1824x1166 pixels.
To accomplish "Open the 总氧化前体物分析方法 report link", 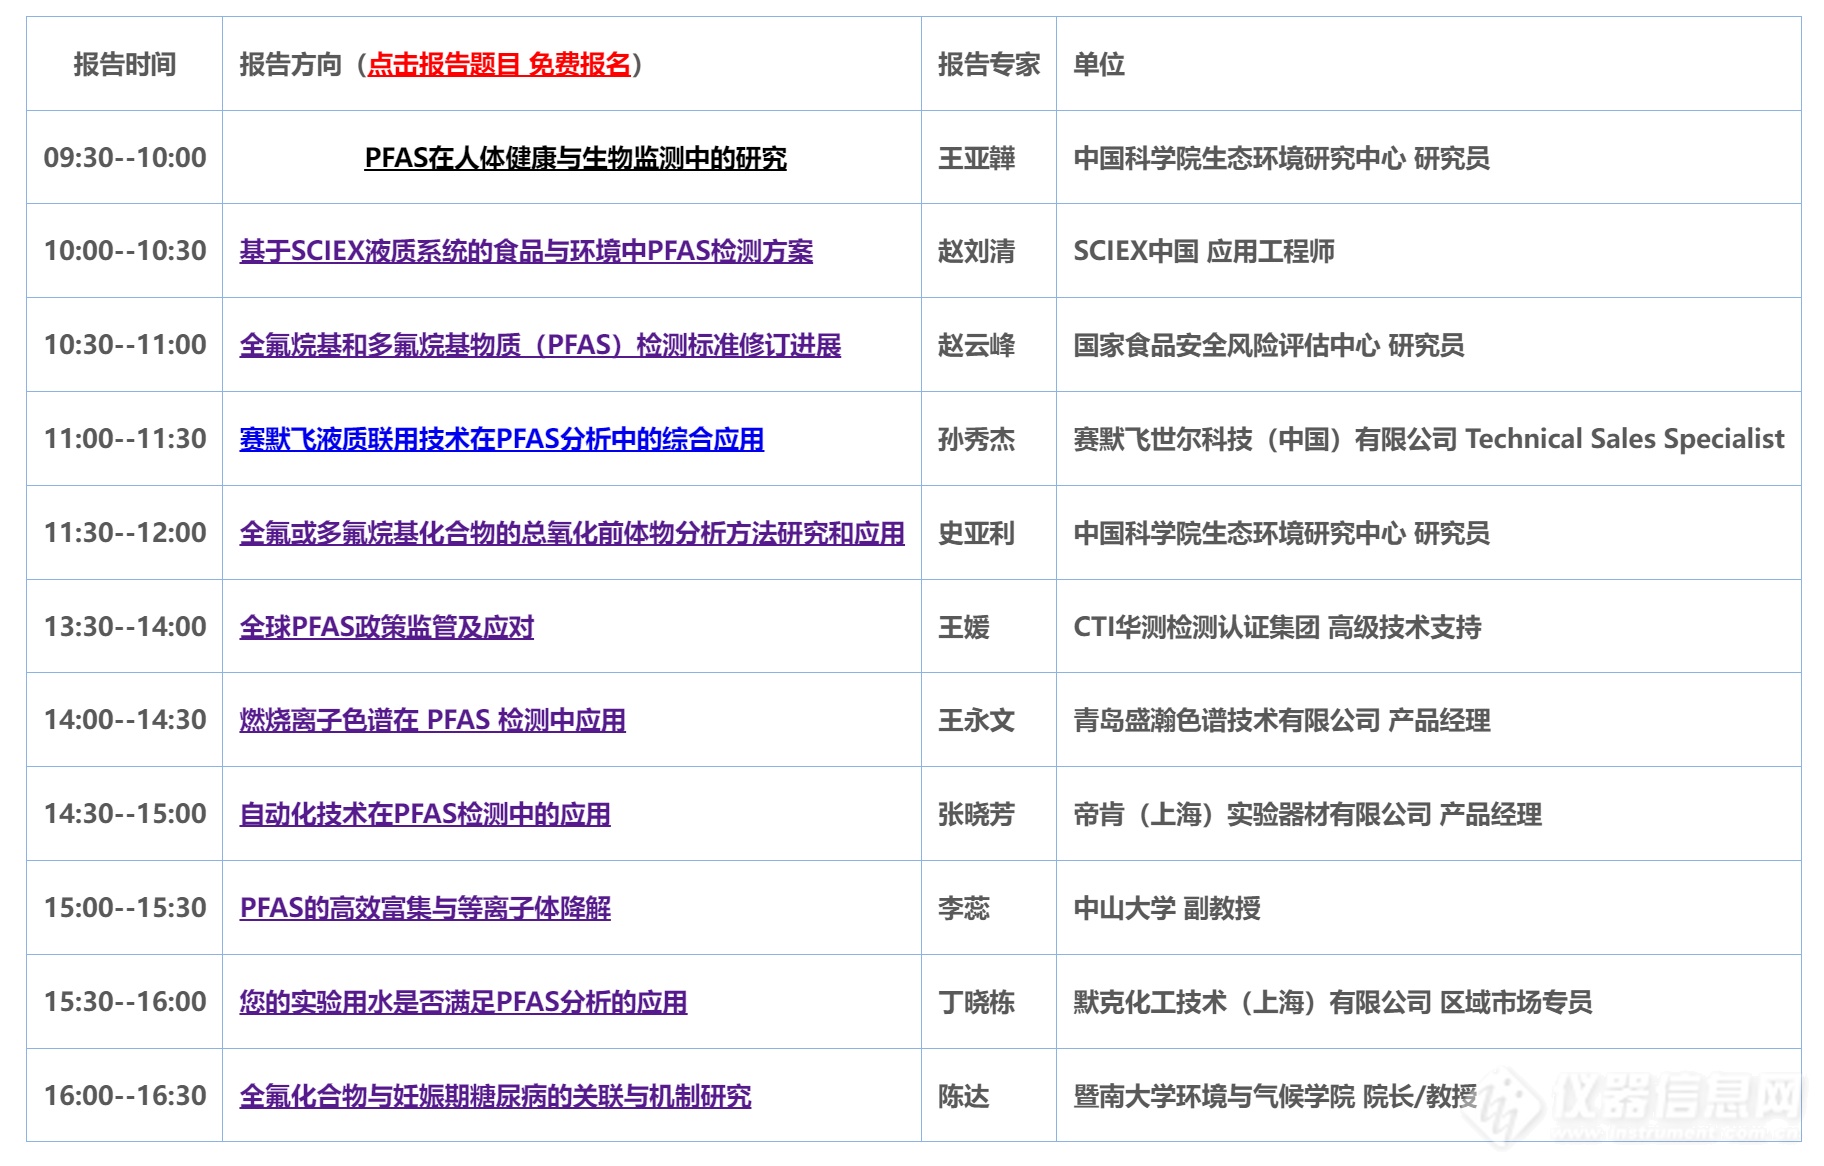I will (571, 533).
